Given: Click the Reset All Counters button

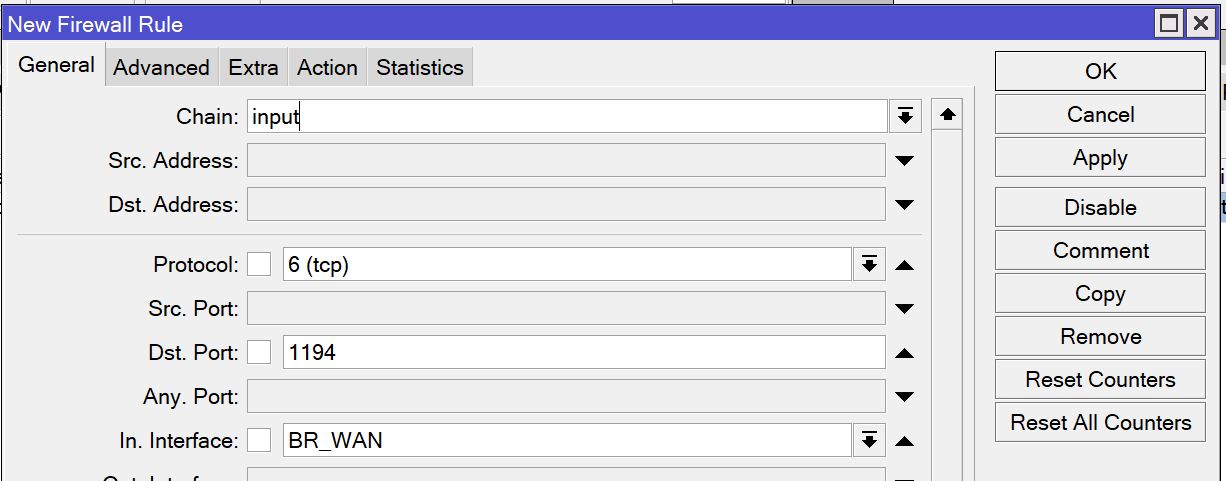Looking at the screenshot, I should [x=1100, y=423].
